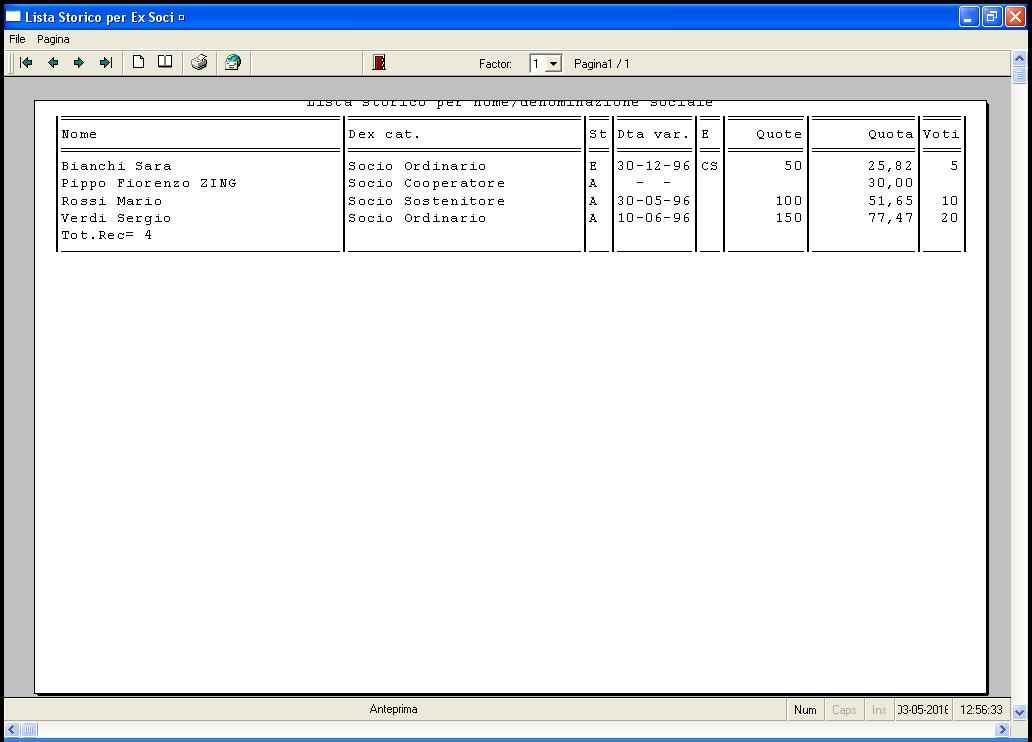The width and height of the screenshot is (1032, 742).
Task: Open the File menu
Action: click(x=17, y=40)
